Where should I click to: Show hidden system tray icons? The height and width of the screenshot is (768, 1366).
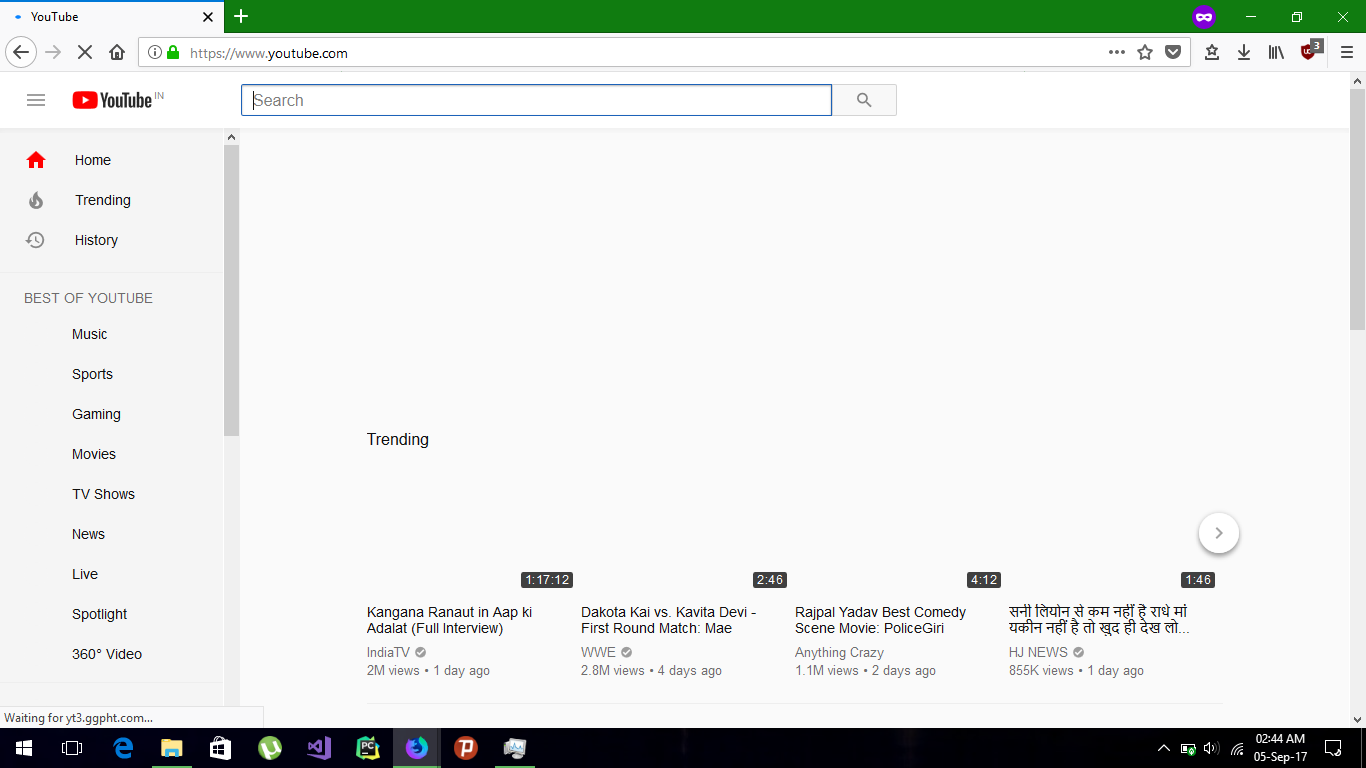pos(1163,748)
